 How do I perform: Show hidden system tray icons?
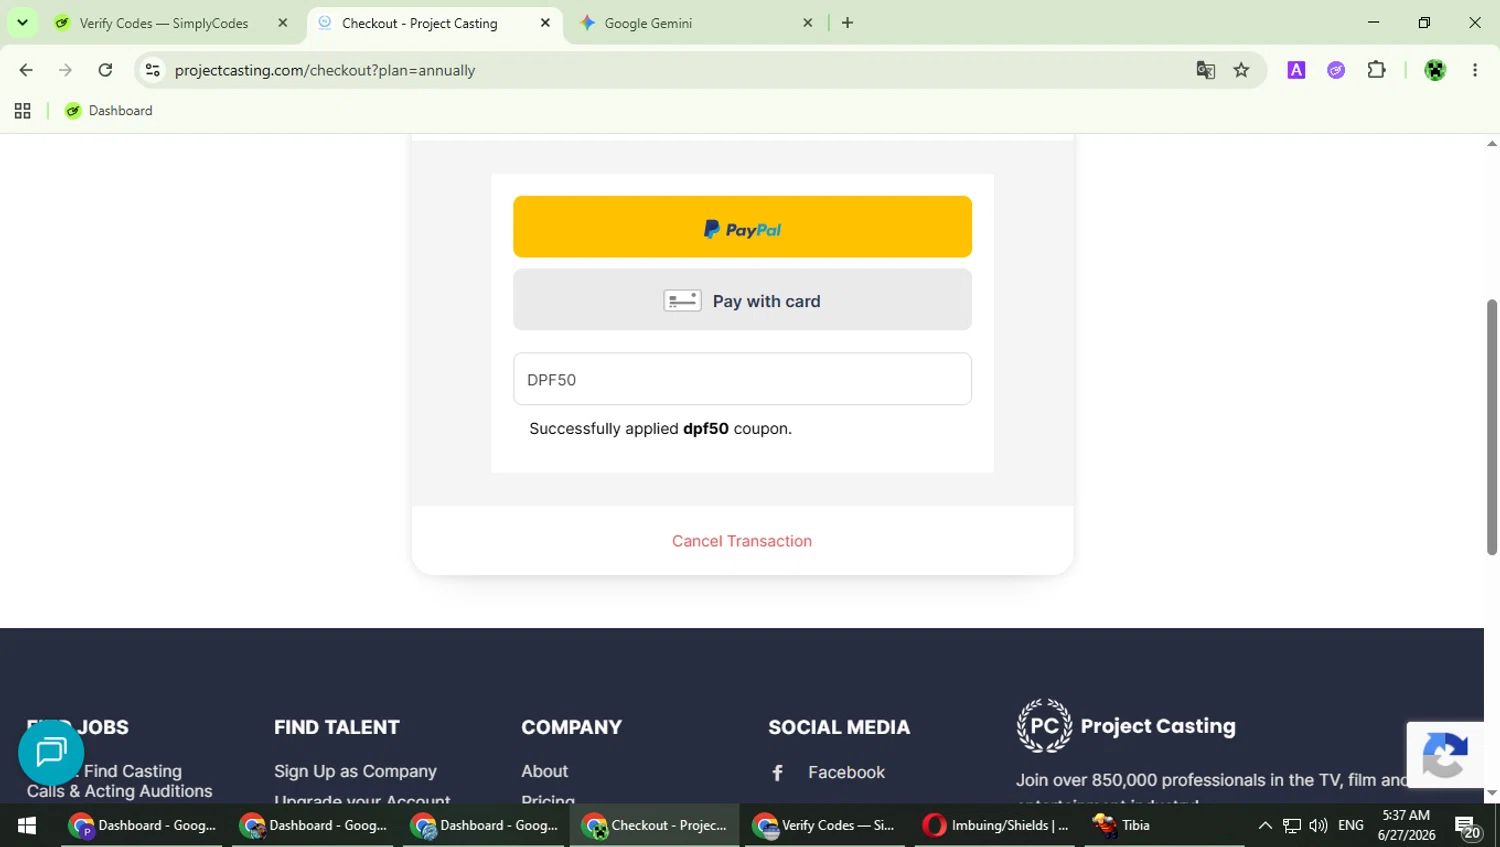1265,826
